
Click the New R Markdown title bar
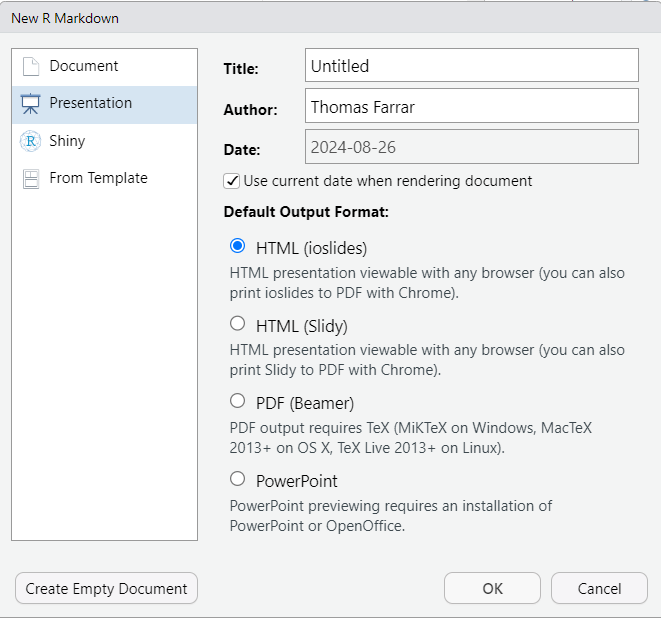pos(330,18)
